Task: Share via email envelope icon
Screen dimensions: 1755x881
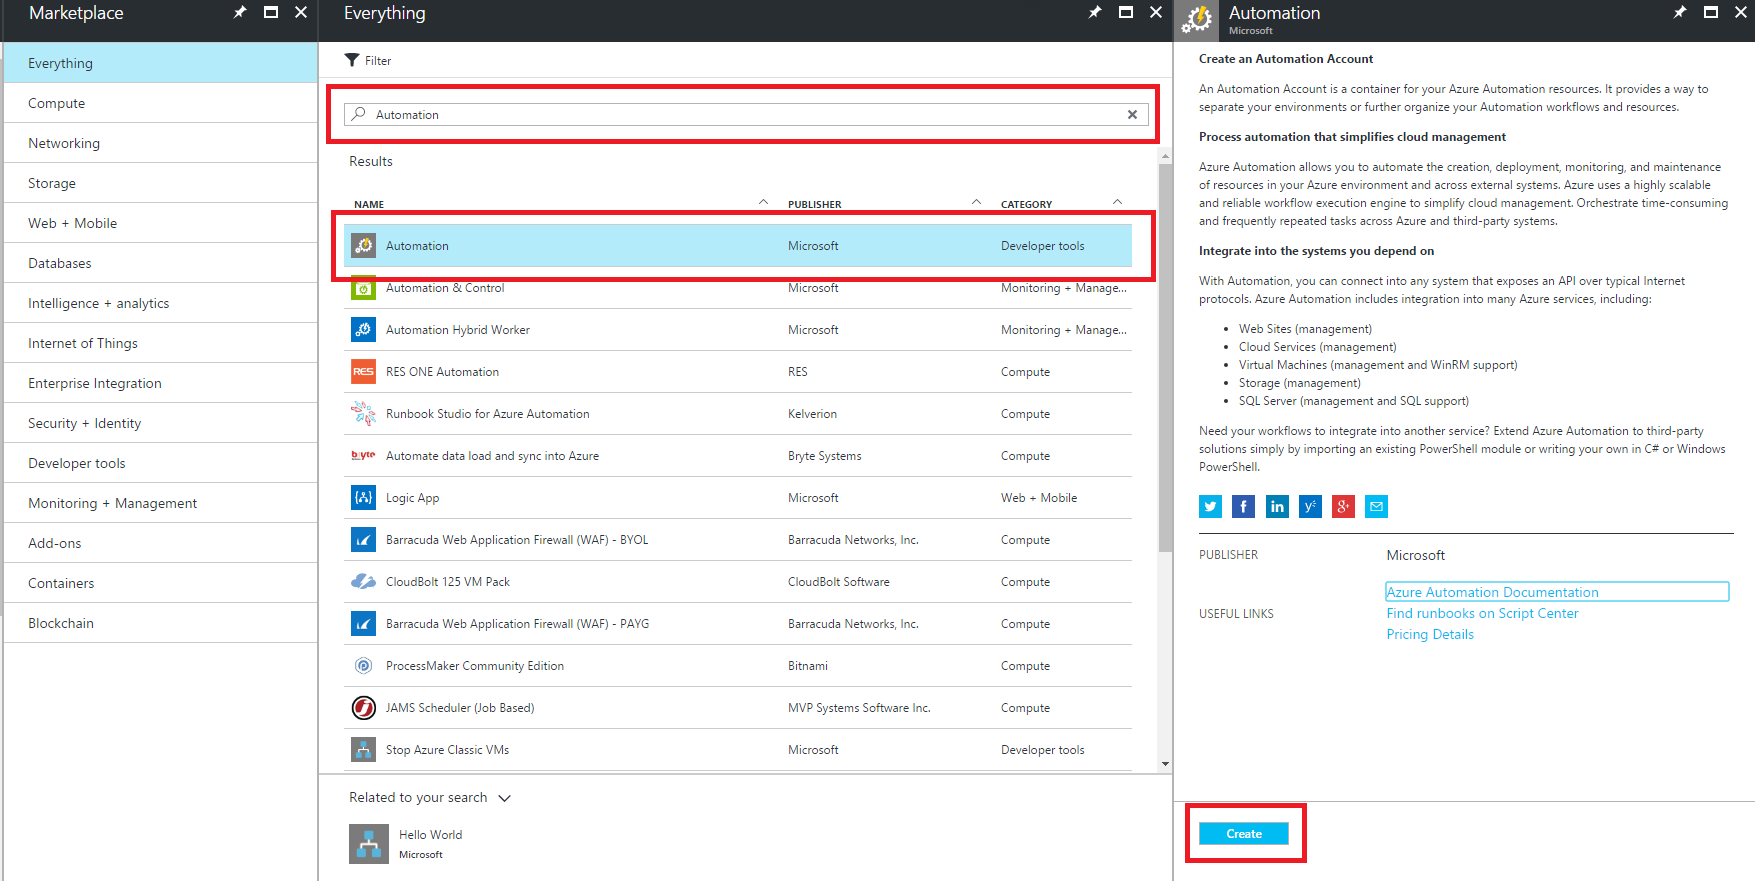Action: 1377,506
